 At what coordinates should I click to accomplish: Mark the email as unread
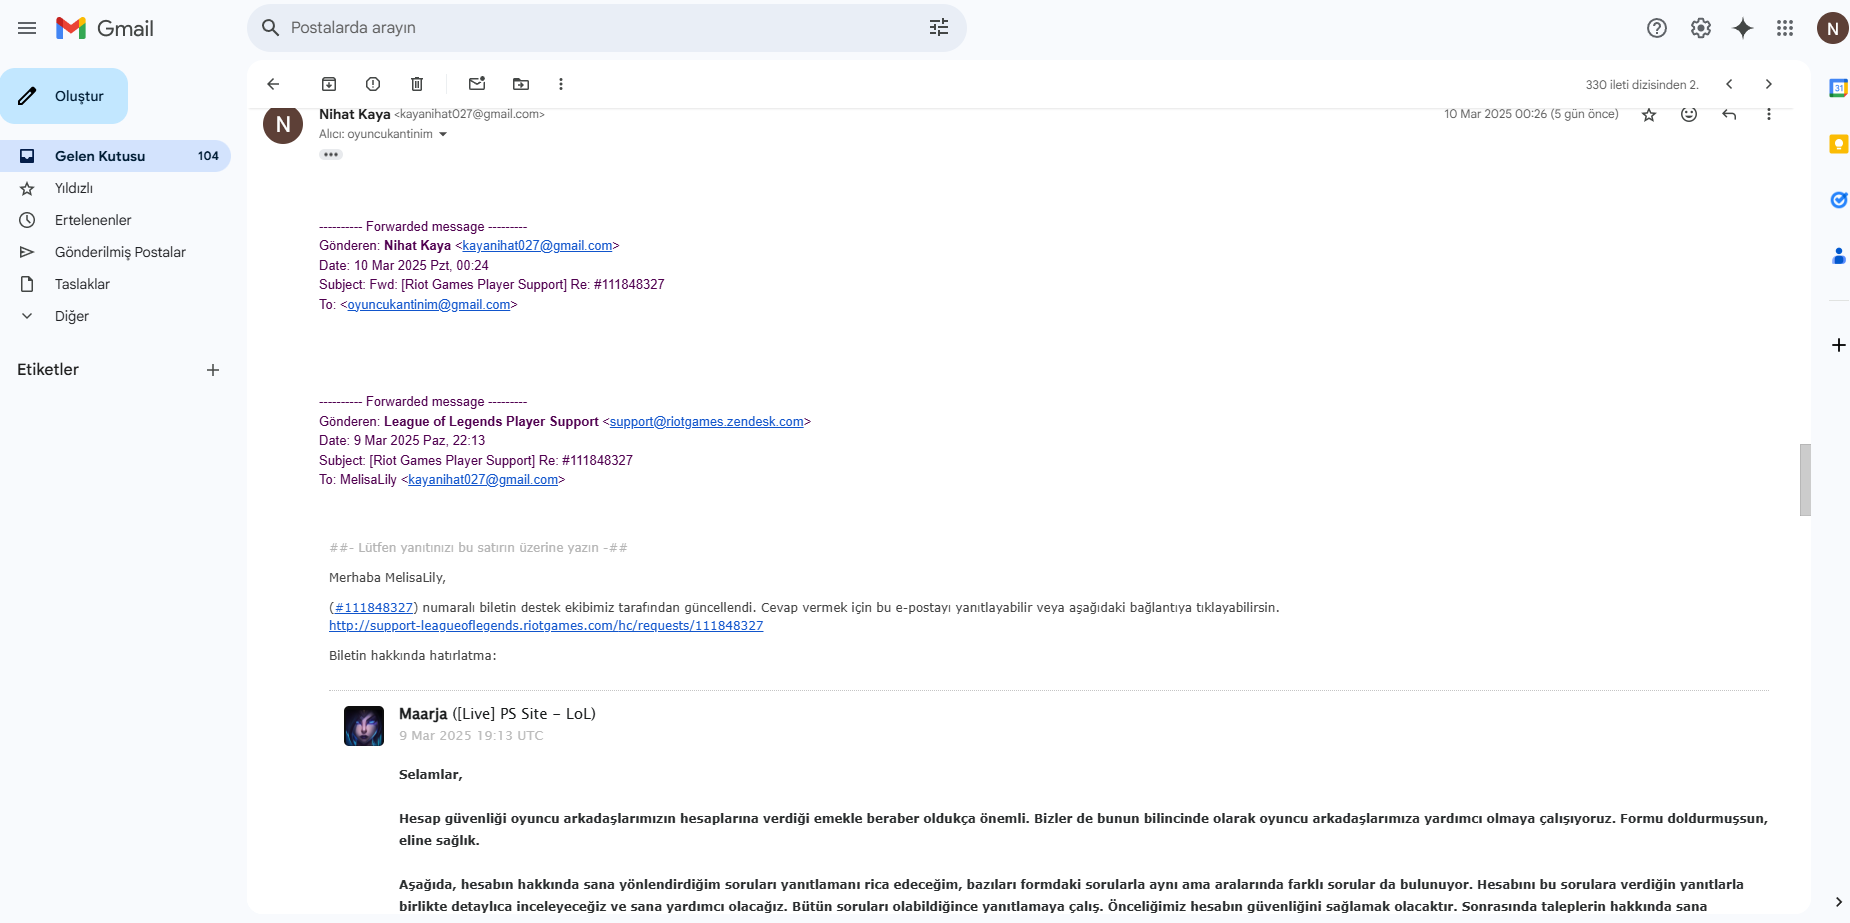(477, 84)
